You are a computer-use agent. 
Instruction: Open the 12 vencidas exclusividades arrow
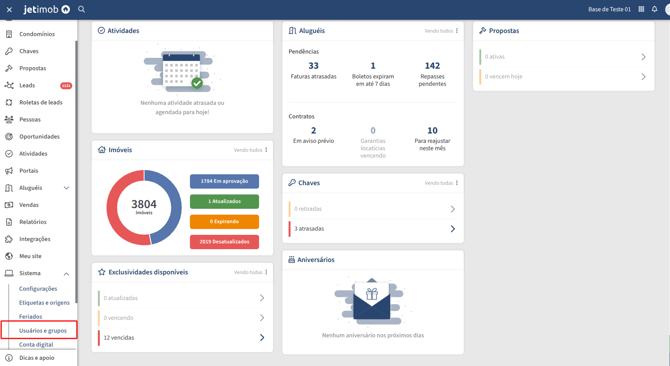point(262,338)
